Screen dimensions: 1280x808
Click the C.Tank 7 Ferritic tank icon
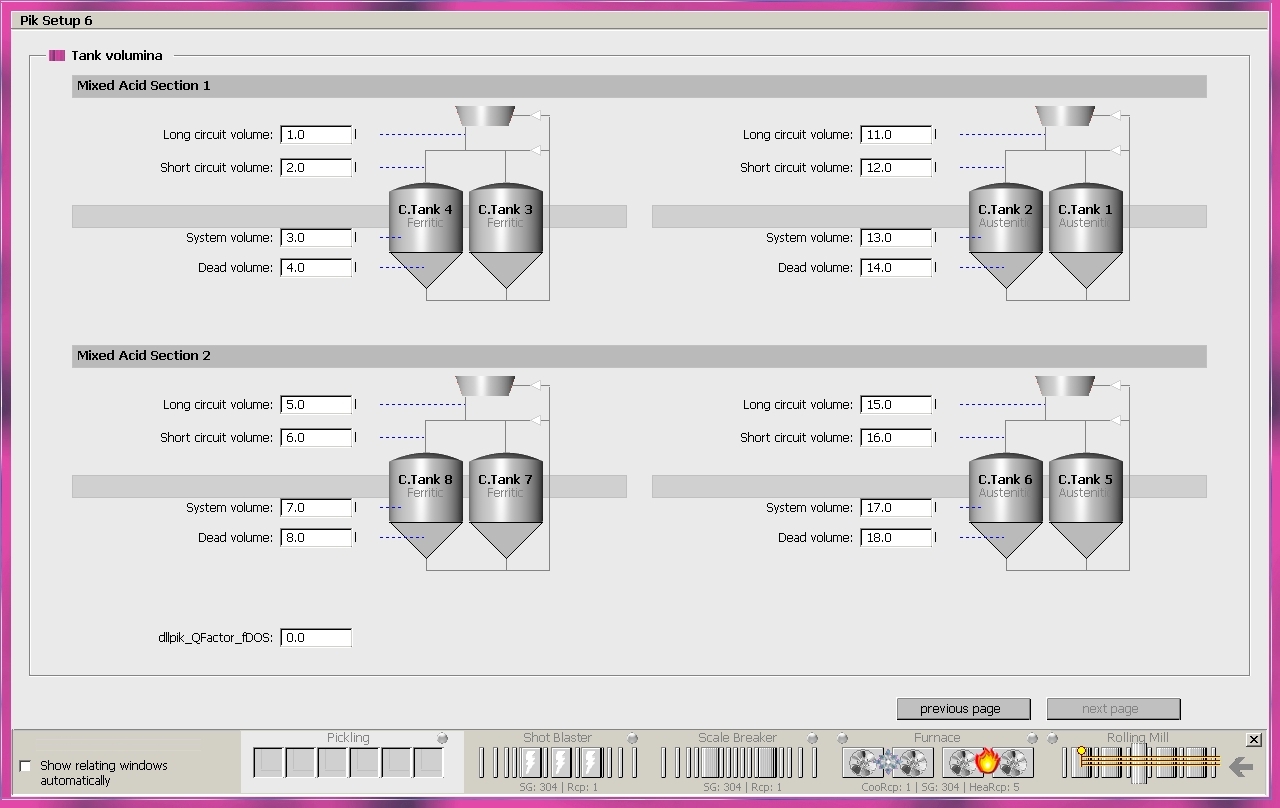coord(505,505)
